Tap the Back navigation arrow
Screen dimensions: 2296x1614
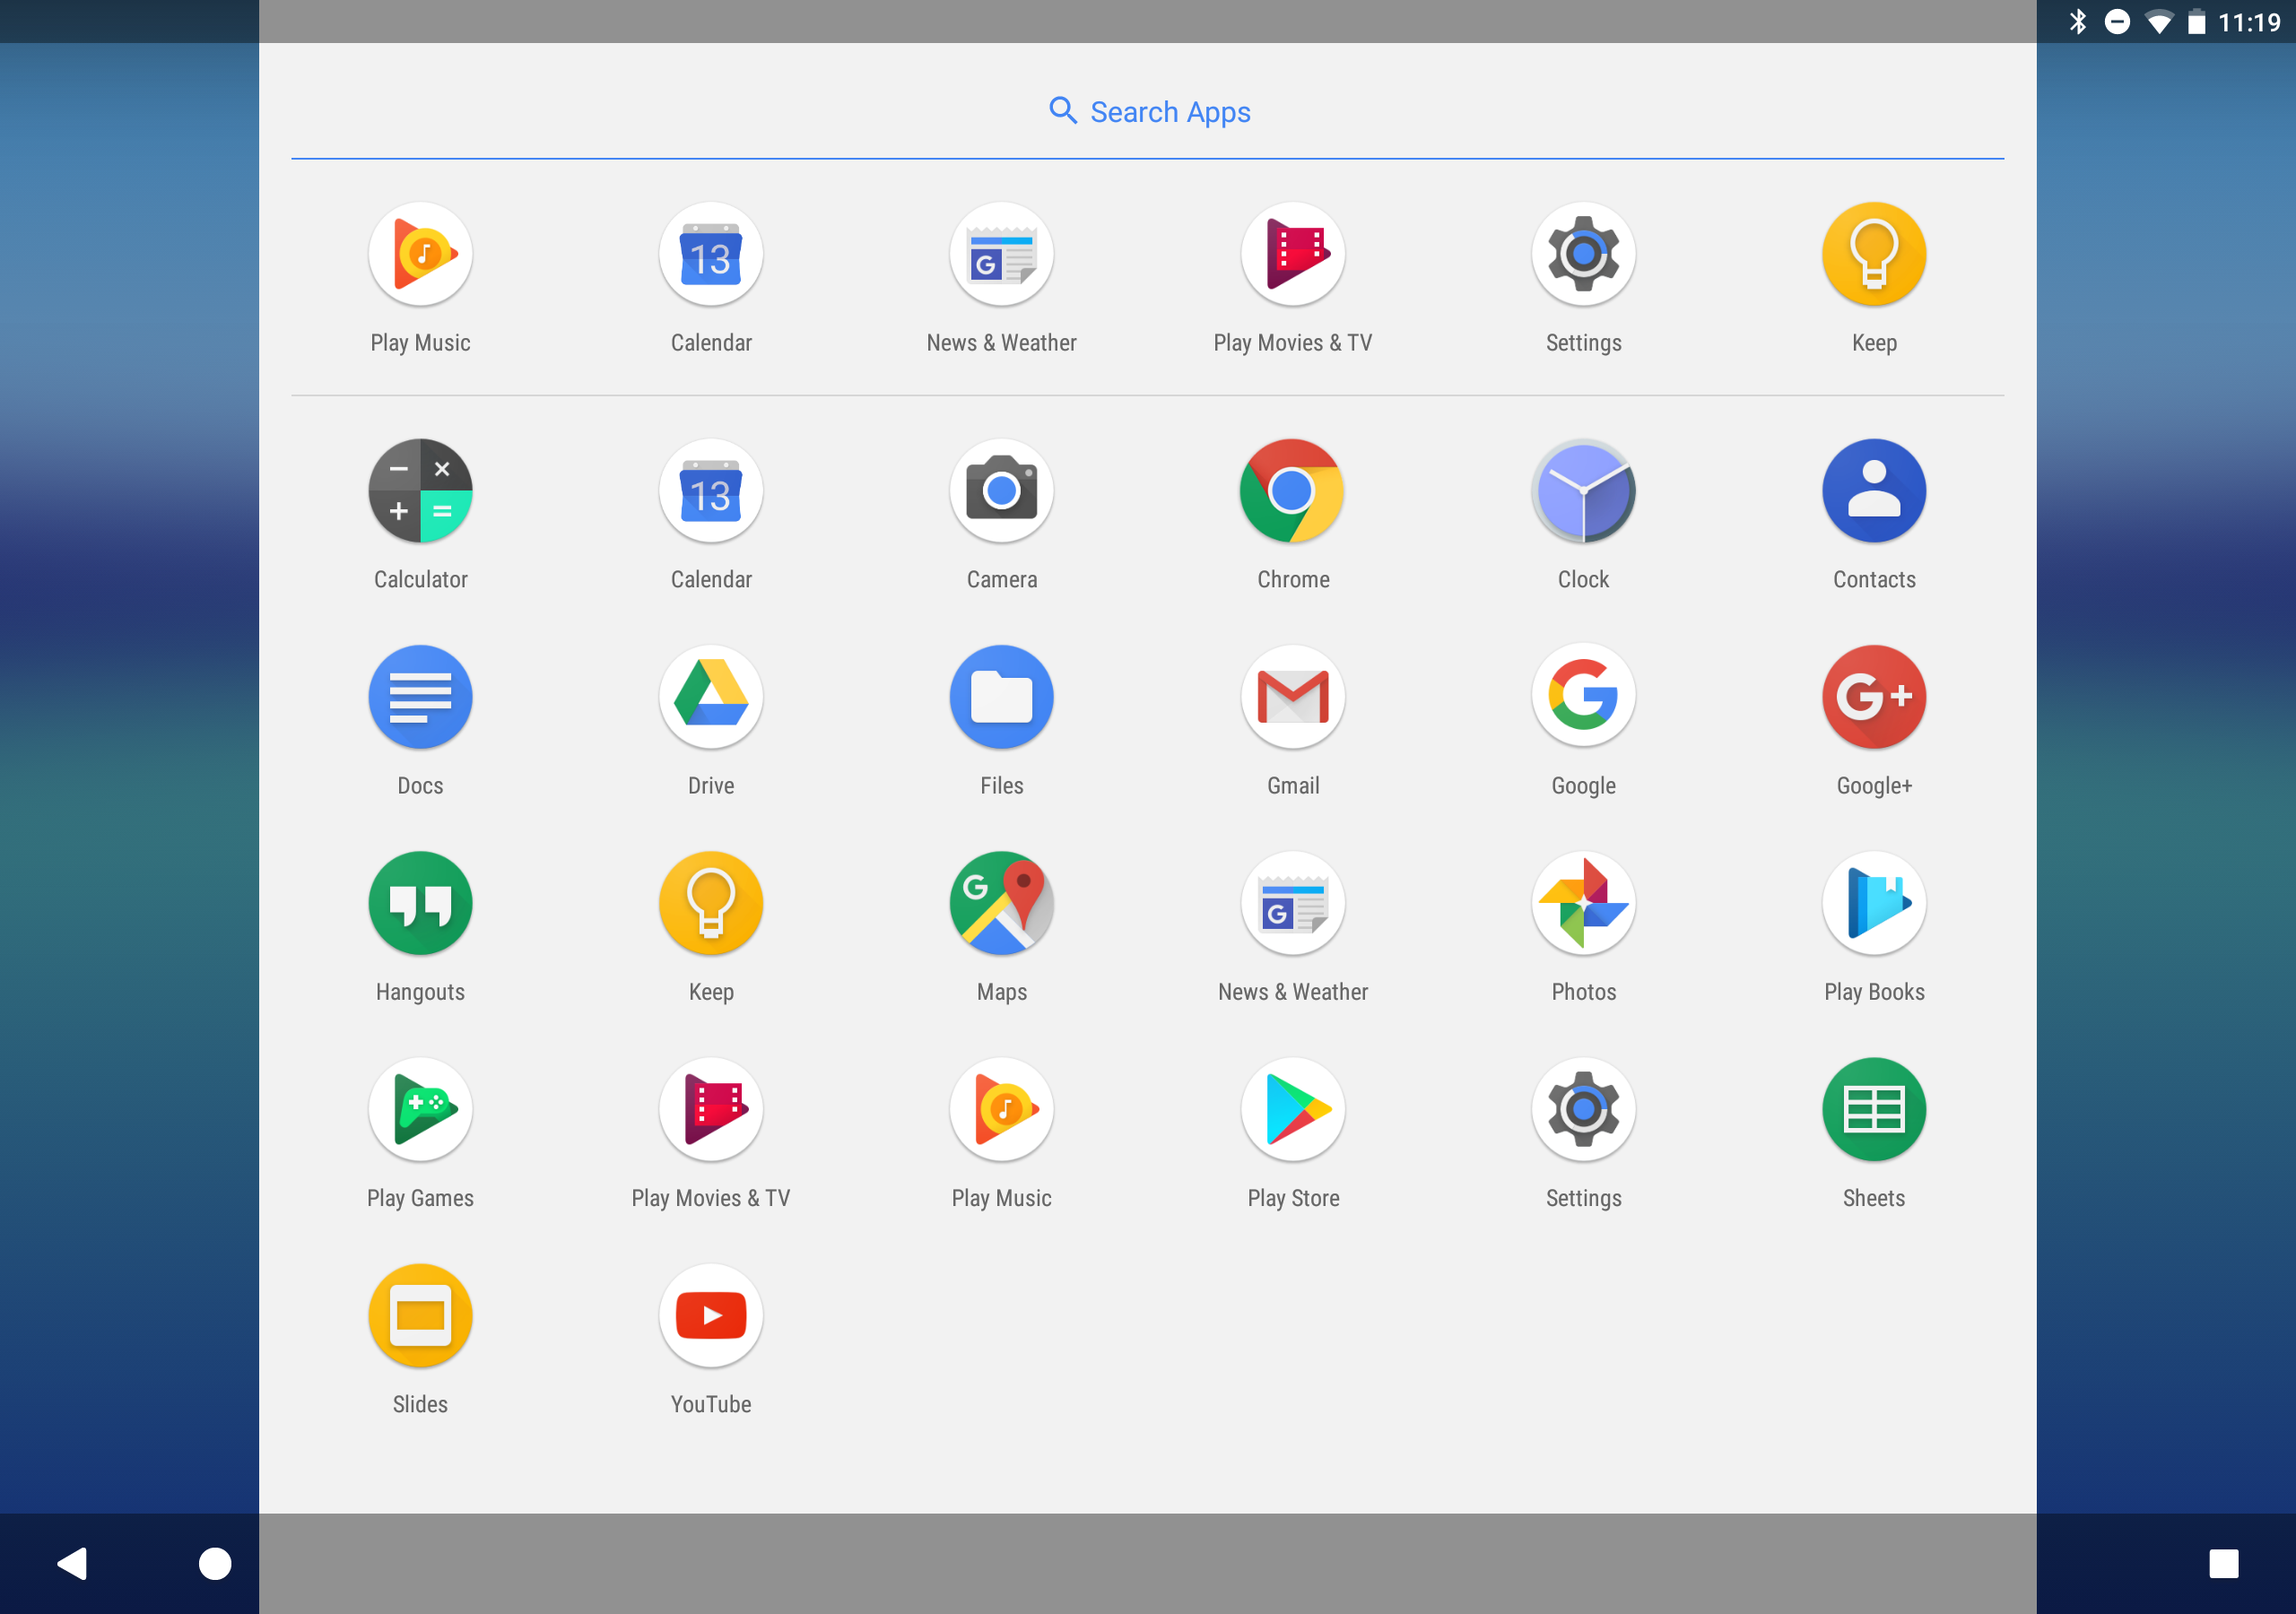71,1563
